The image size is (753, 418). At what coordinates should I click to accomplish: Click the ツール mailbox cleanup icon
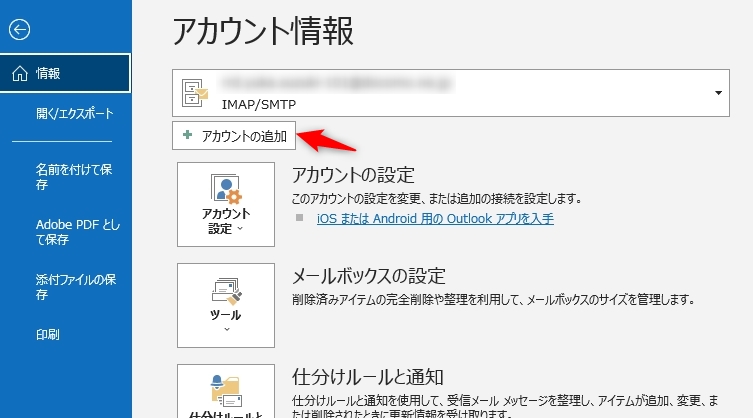tap(226, 291)
